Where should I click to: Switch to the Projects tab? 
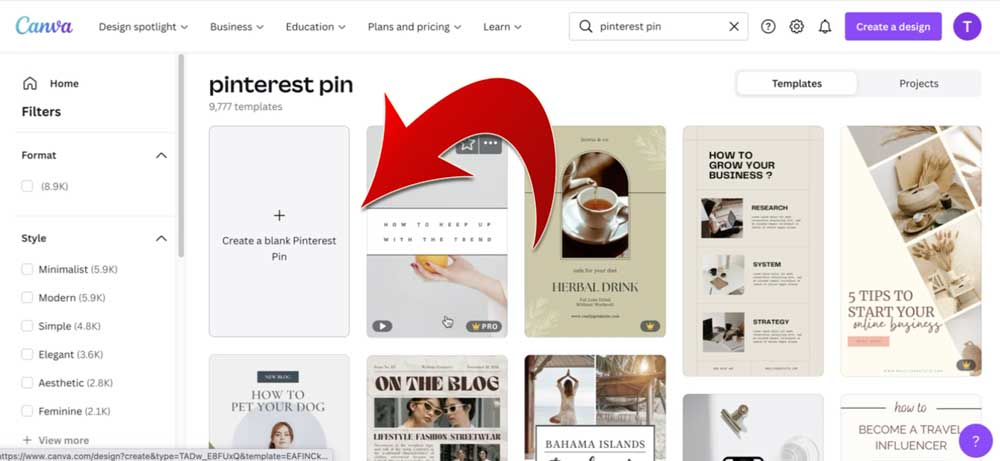point(918,84)
